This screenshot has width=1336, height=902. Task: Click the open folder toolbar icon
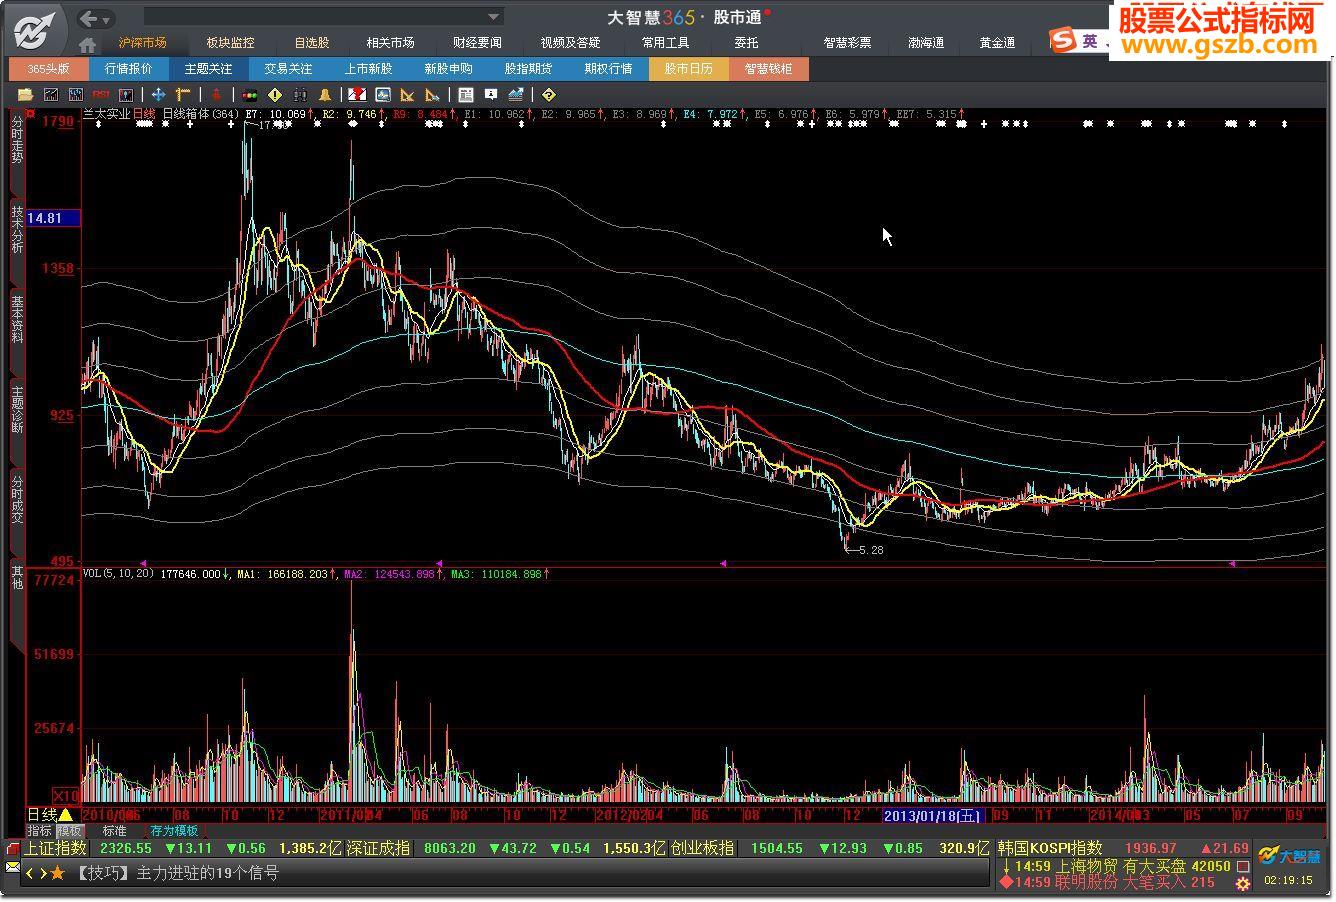[x=27, y=95]
